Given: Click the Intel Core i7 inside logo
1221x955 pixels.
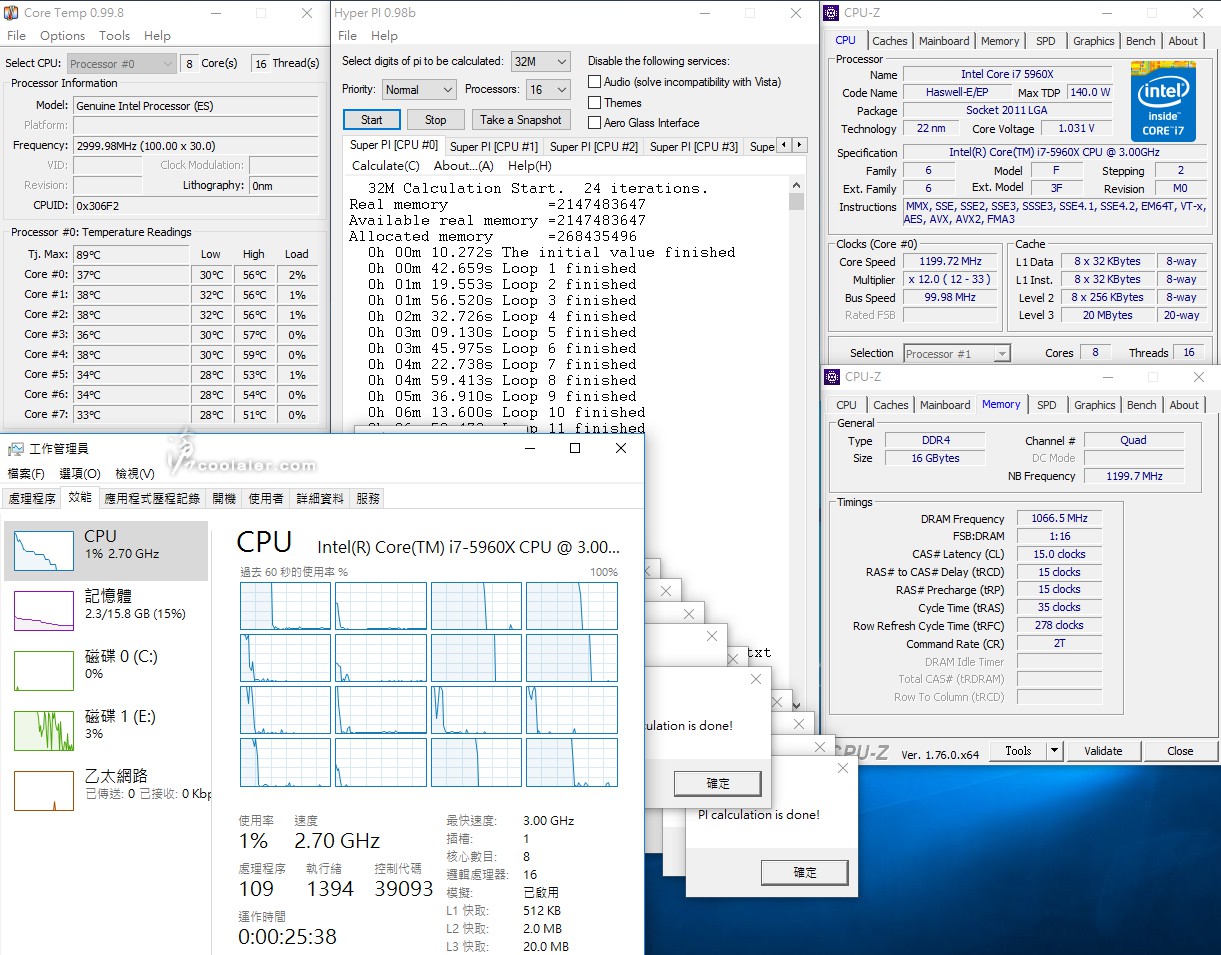Looking at the screenshot, I should [1163, 101].
